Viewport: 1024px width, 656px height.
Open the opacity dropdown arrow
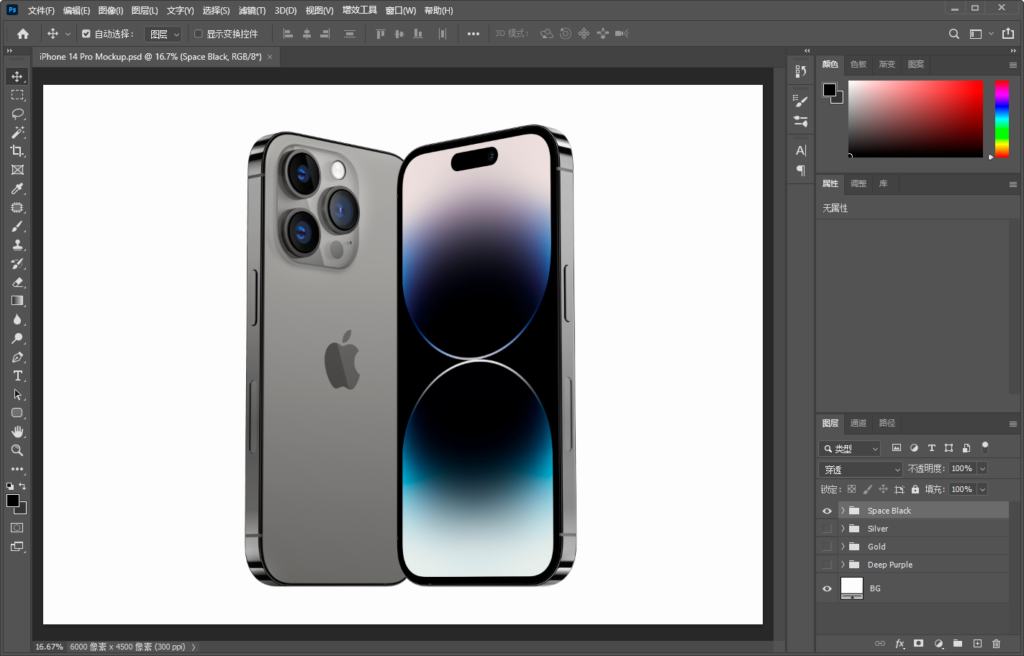click(x=982, y=468)
